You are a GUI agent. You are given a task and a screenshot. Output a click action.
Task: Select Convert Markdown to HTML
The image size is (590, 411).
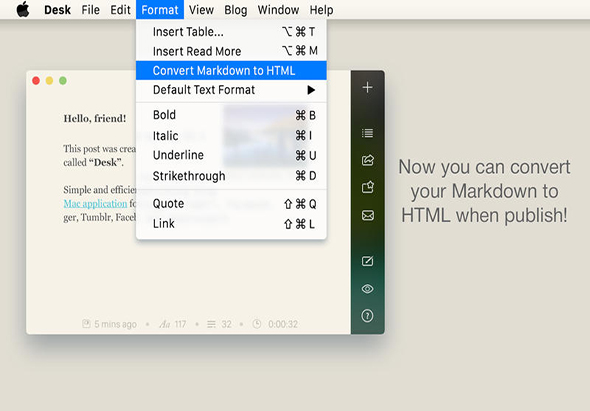click(x=231, y=70)
